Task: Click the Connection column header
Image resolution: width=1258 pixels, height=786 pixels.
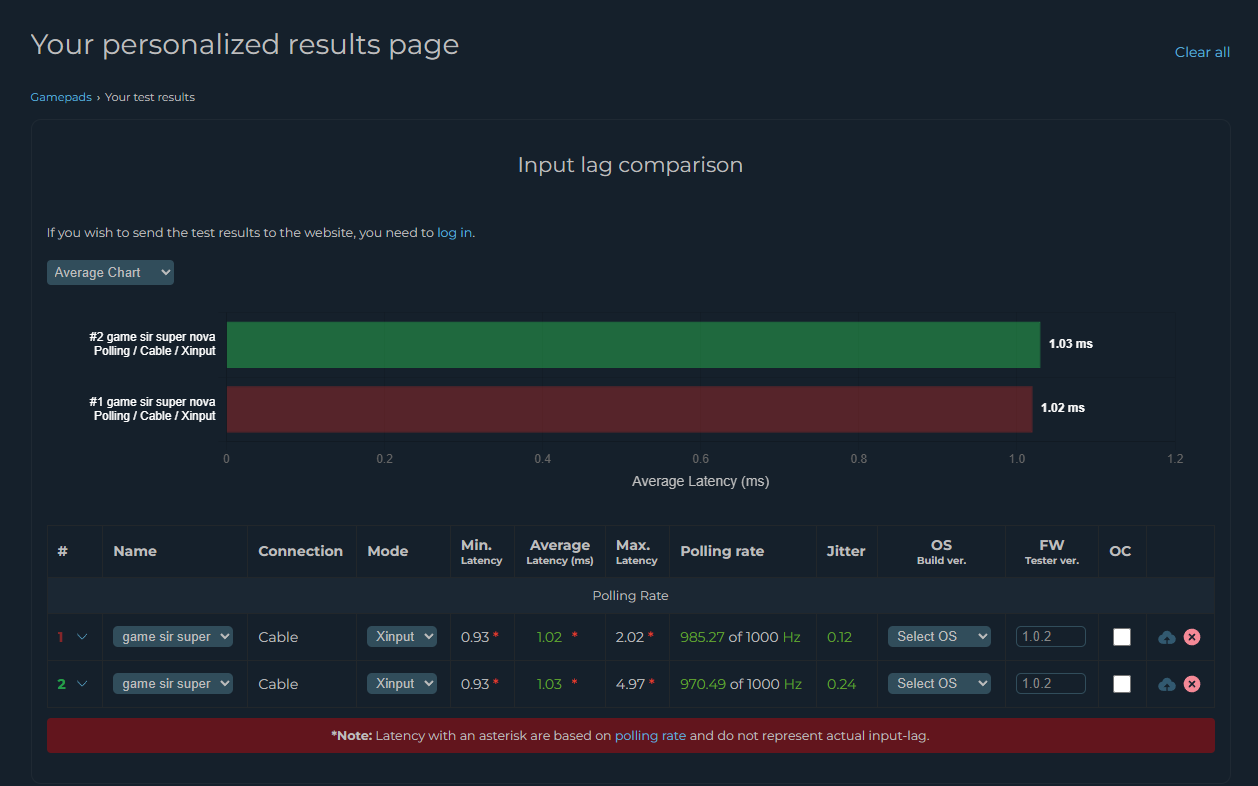Action: [x=300, y=551]
